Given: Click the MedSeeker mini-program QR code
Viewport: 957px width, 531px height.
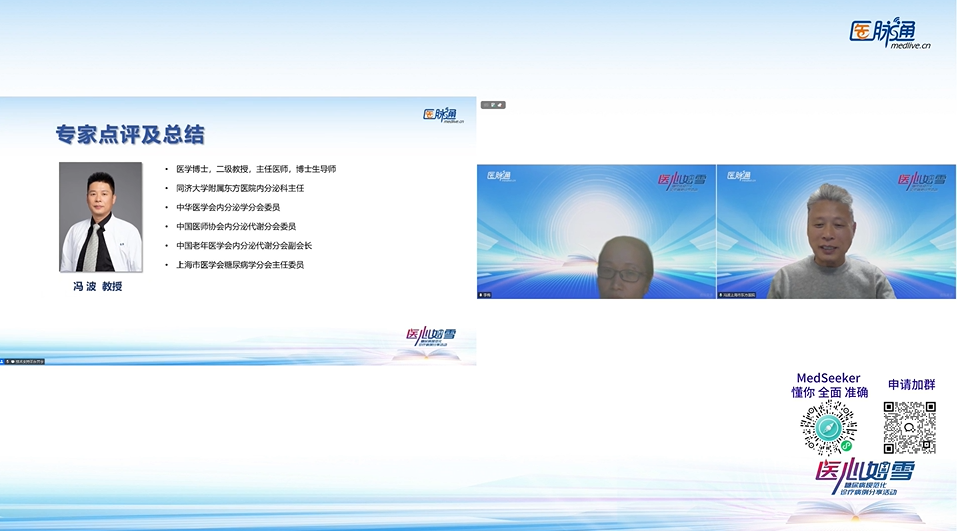Looking at the screenshot, I should click(829, 428).
